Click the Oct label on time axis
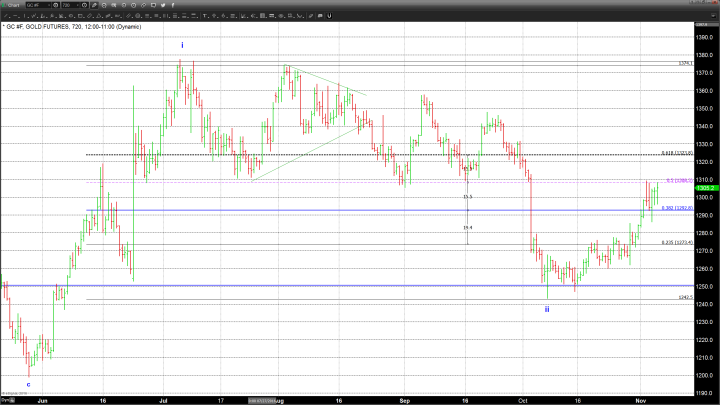The width and height of the screenshot is (720, 405). click(523, 401)
